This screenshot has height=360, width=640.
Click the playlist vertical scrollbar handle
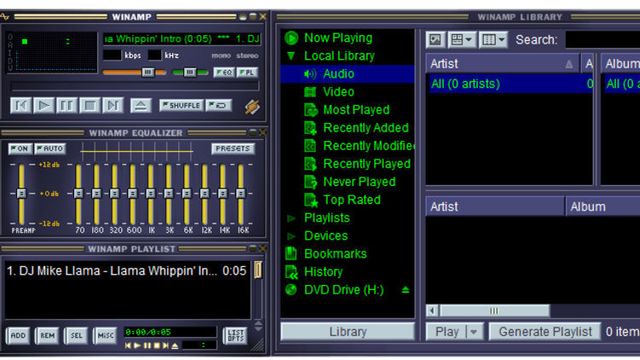258,270
